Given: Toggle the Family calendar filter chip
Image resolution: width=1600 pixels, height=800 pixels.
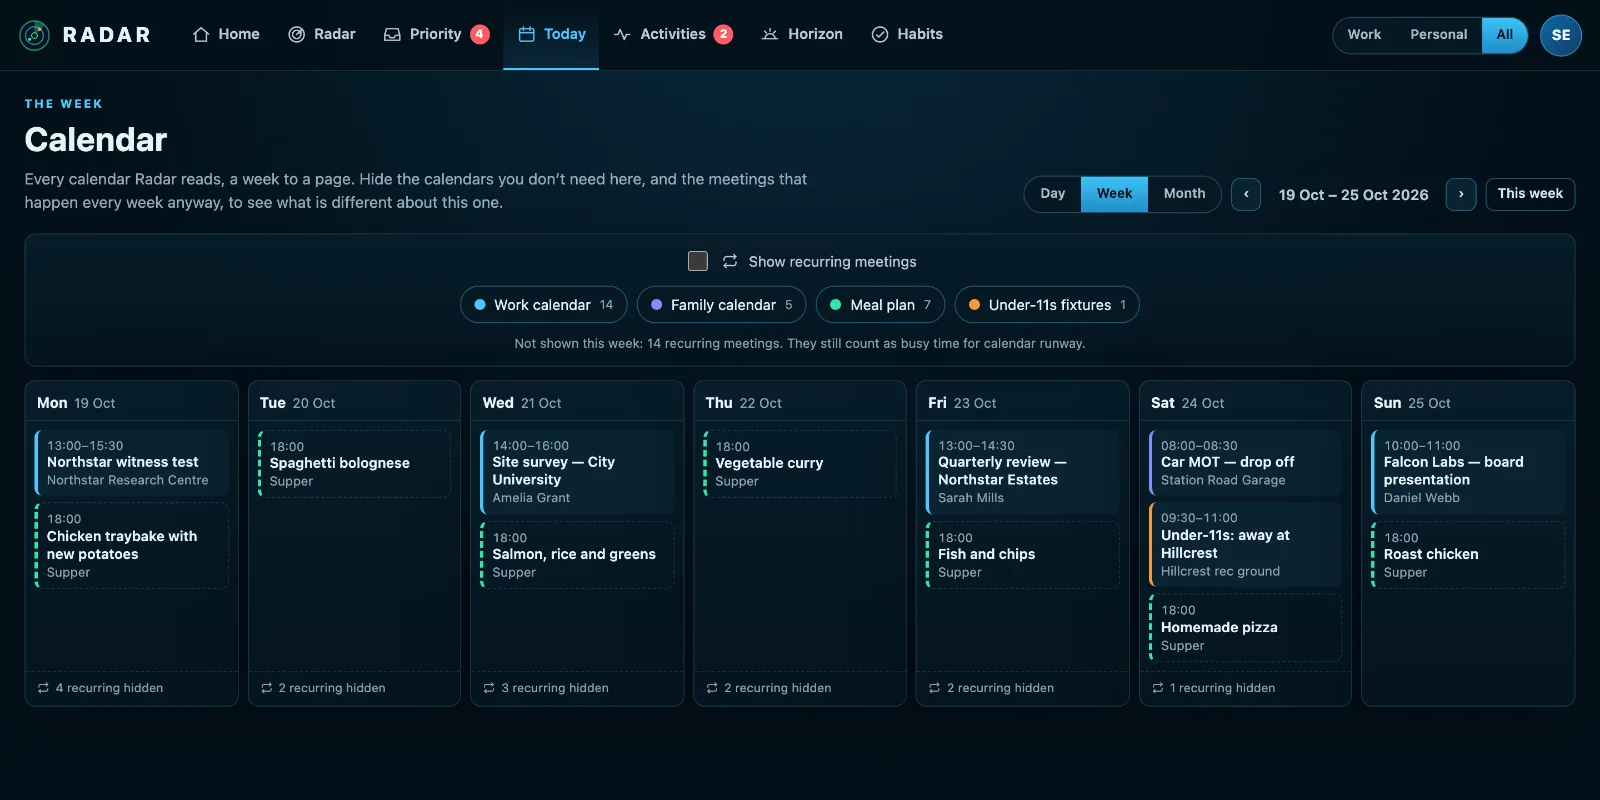Looking at the screenshot, I should [722, 305].
